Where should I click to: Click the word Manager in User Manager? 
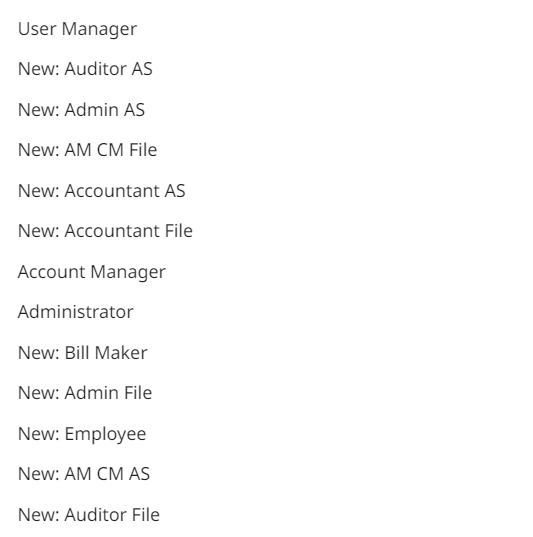[x=99, y=29]
